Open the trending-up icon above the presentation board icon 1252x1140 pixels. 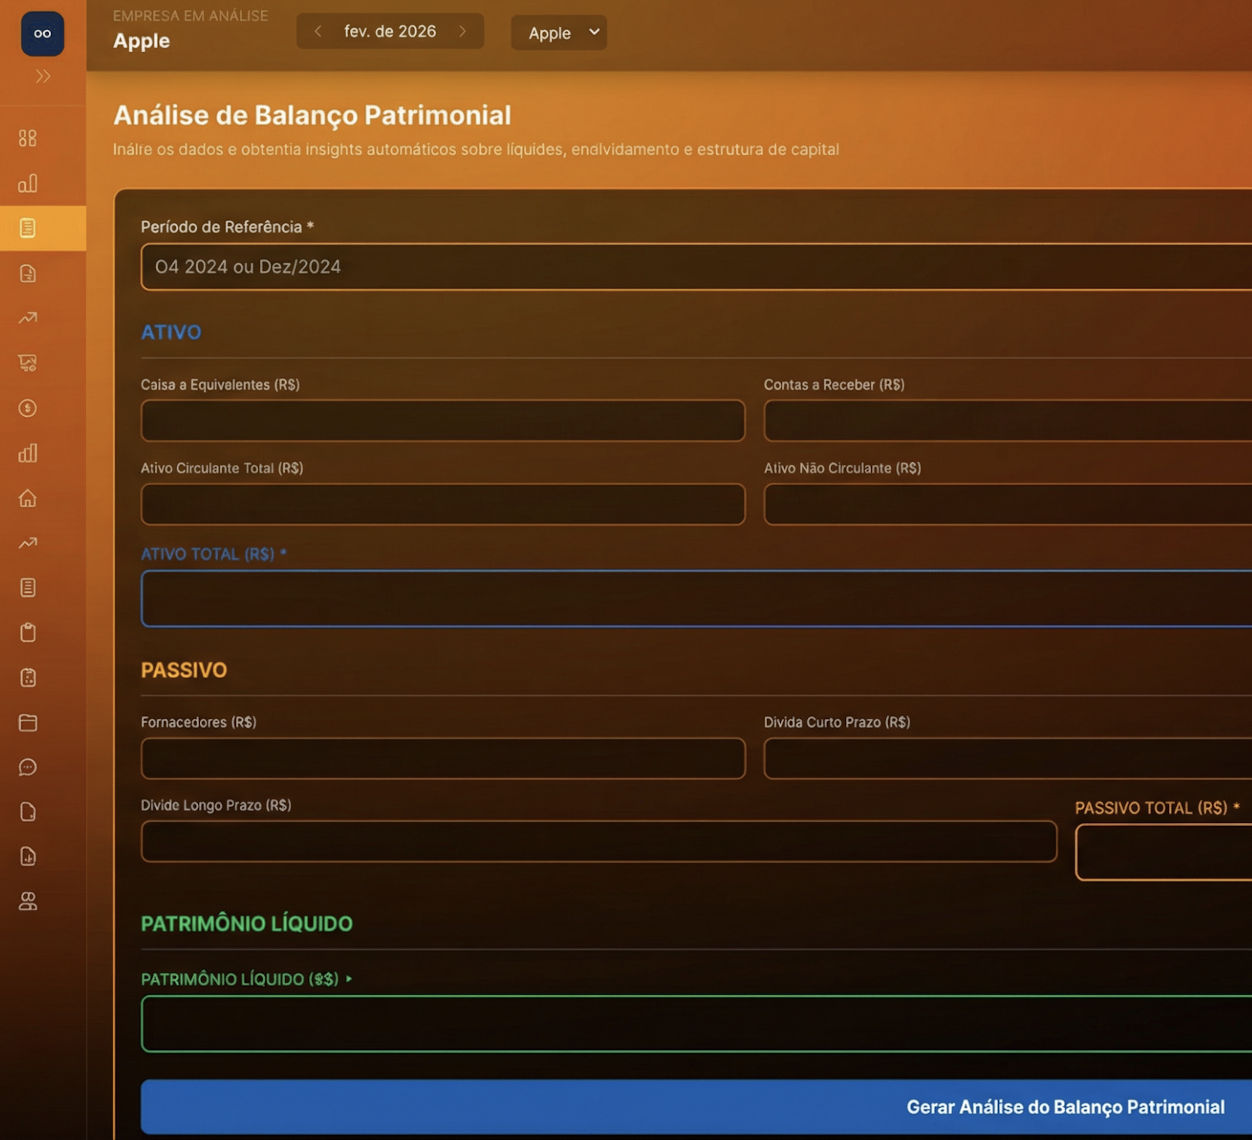pyautogui.click(x=28, y=318)
